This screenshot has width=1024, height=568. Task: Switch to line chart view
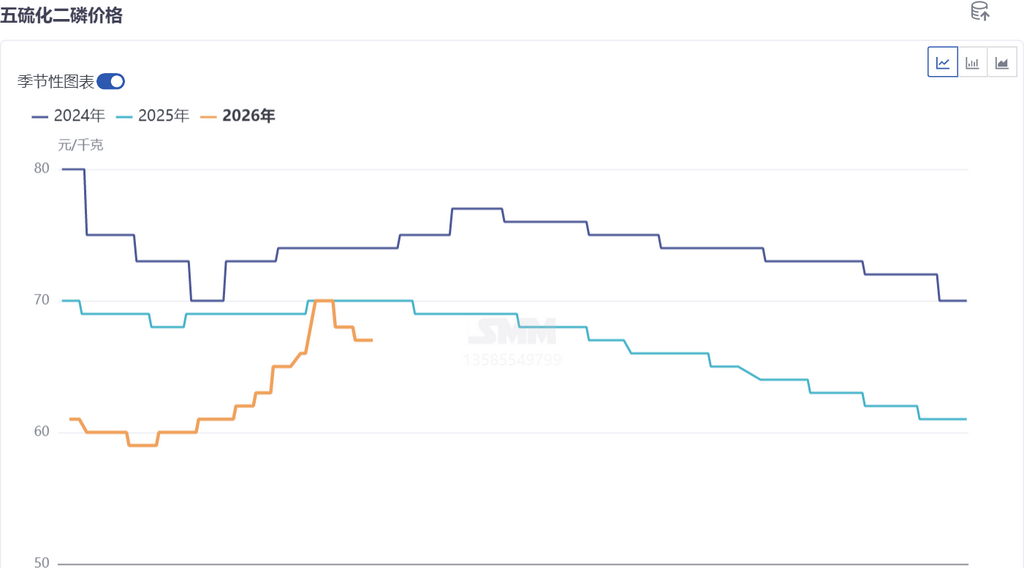[x=942, y=62]
